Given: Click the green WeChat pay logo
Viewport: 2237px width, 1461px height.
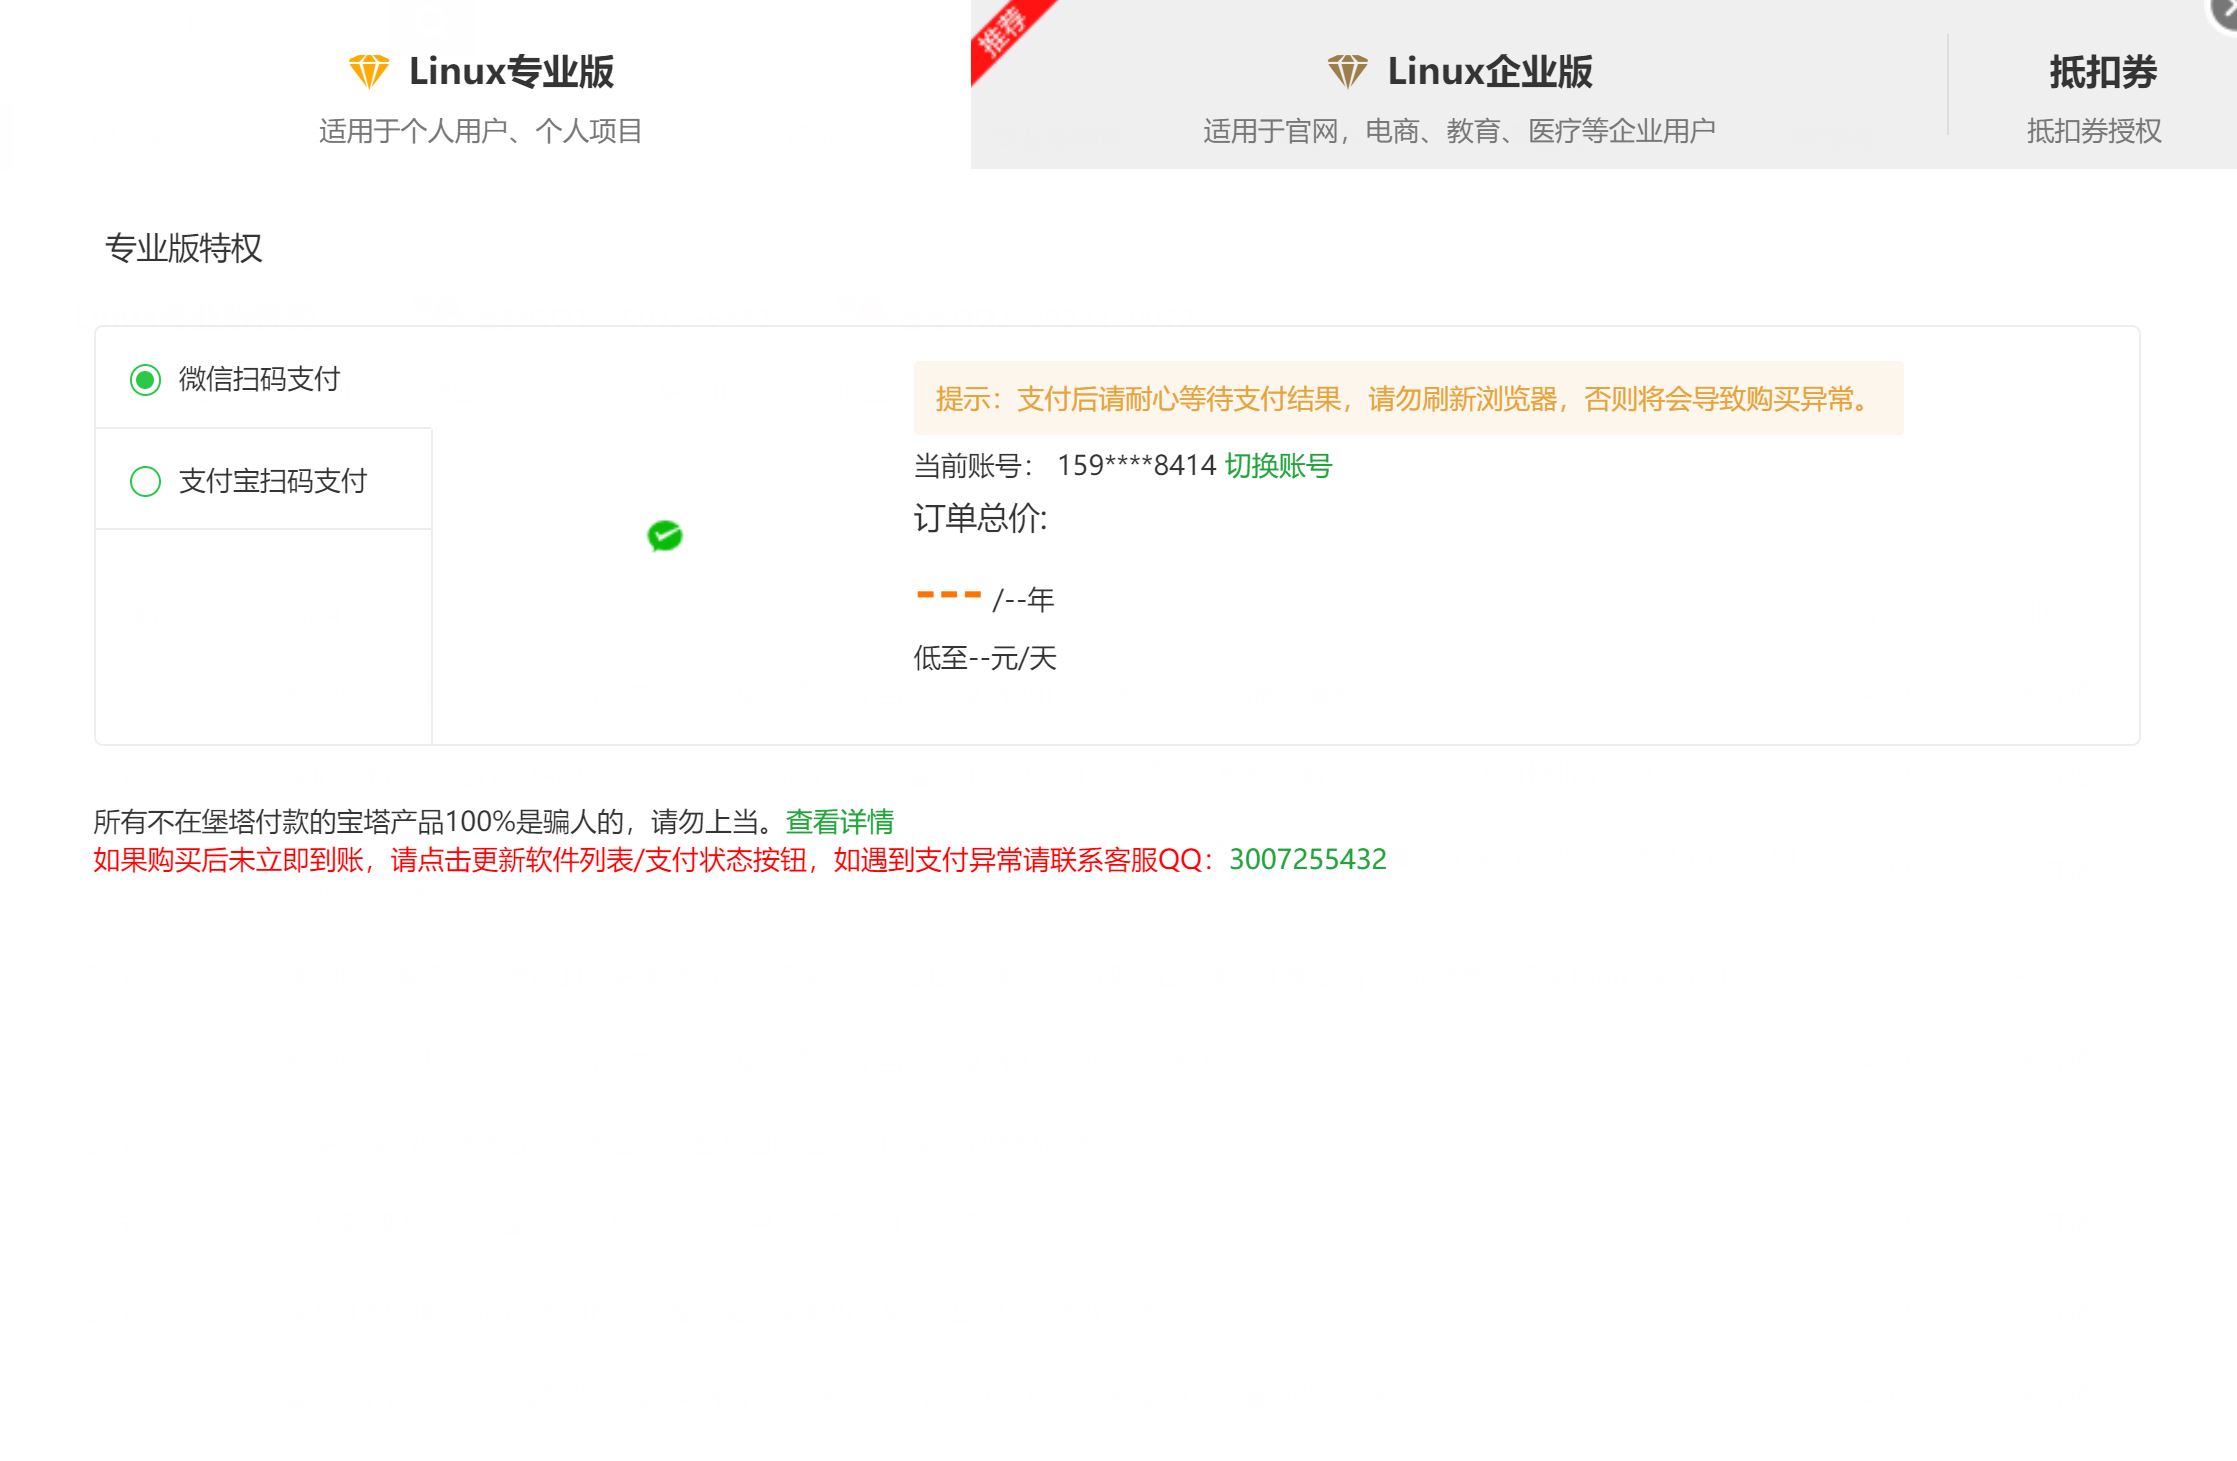Looking at the screenshot, I should (x=665, y=536).
